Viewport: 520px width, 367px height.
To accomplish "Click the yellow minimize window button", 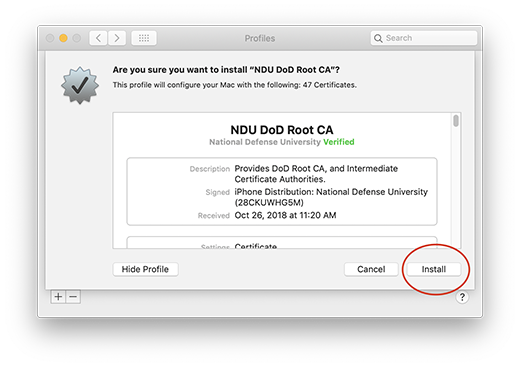I will (63, 38).
